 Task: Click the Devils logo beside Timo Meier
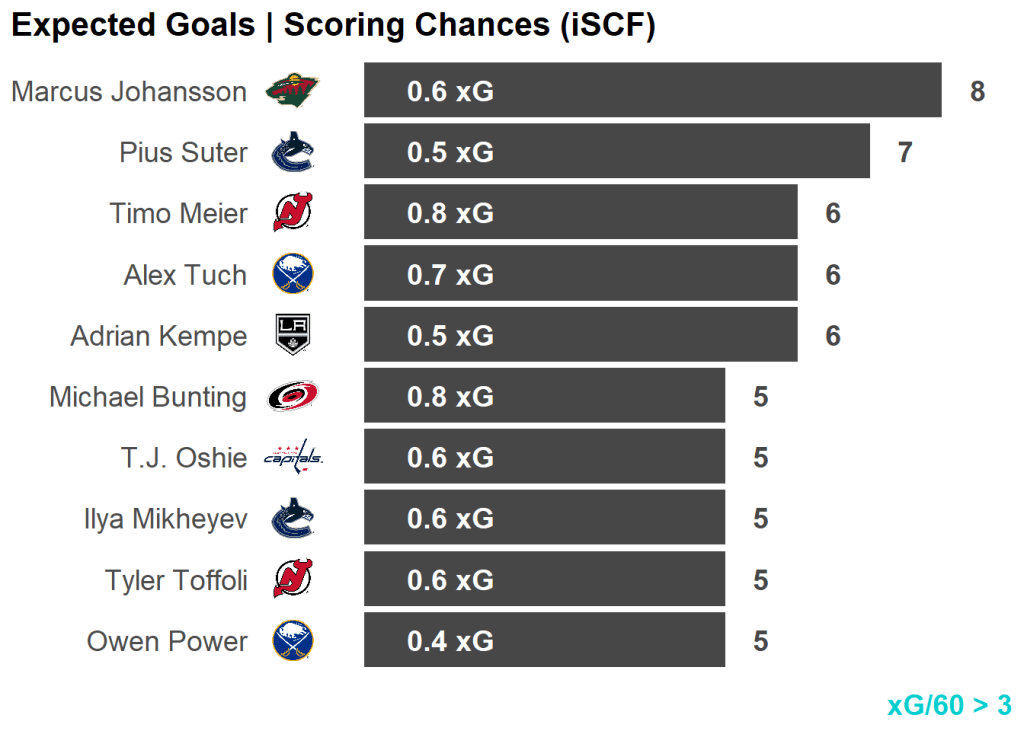292,214
